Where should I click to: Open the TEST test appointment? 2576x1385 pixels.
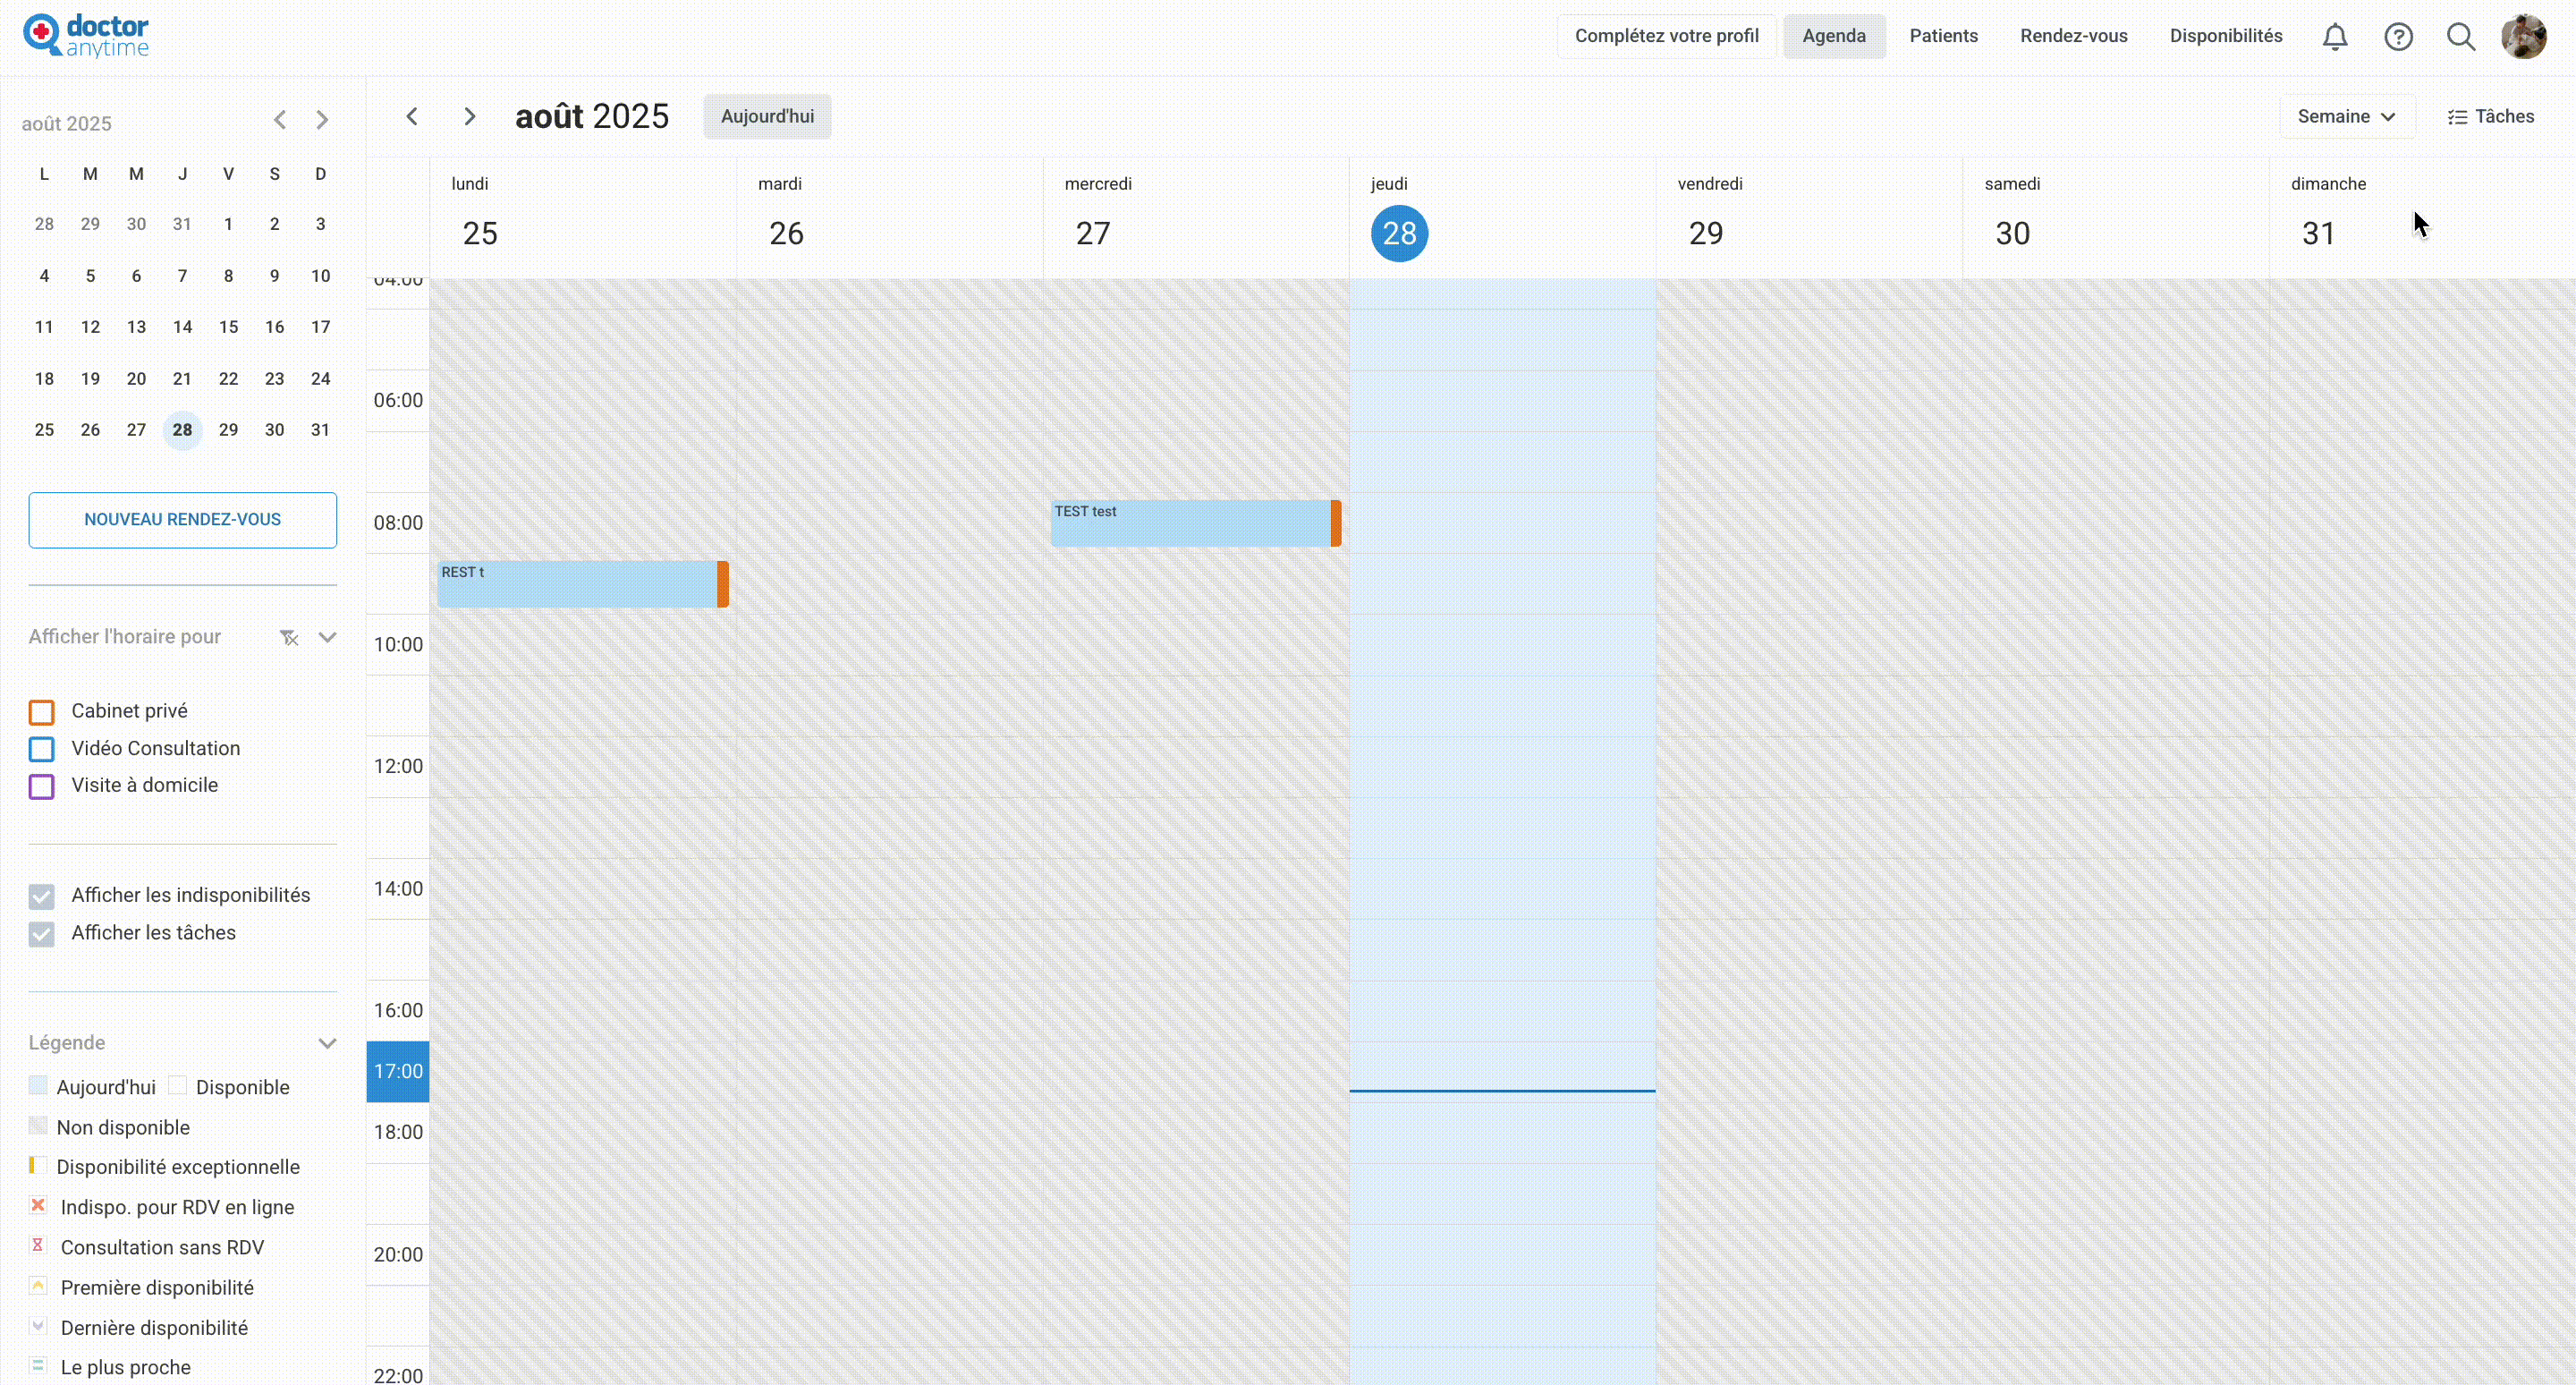tap(1190, 523)
